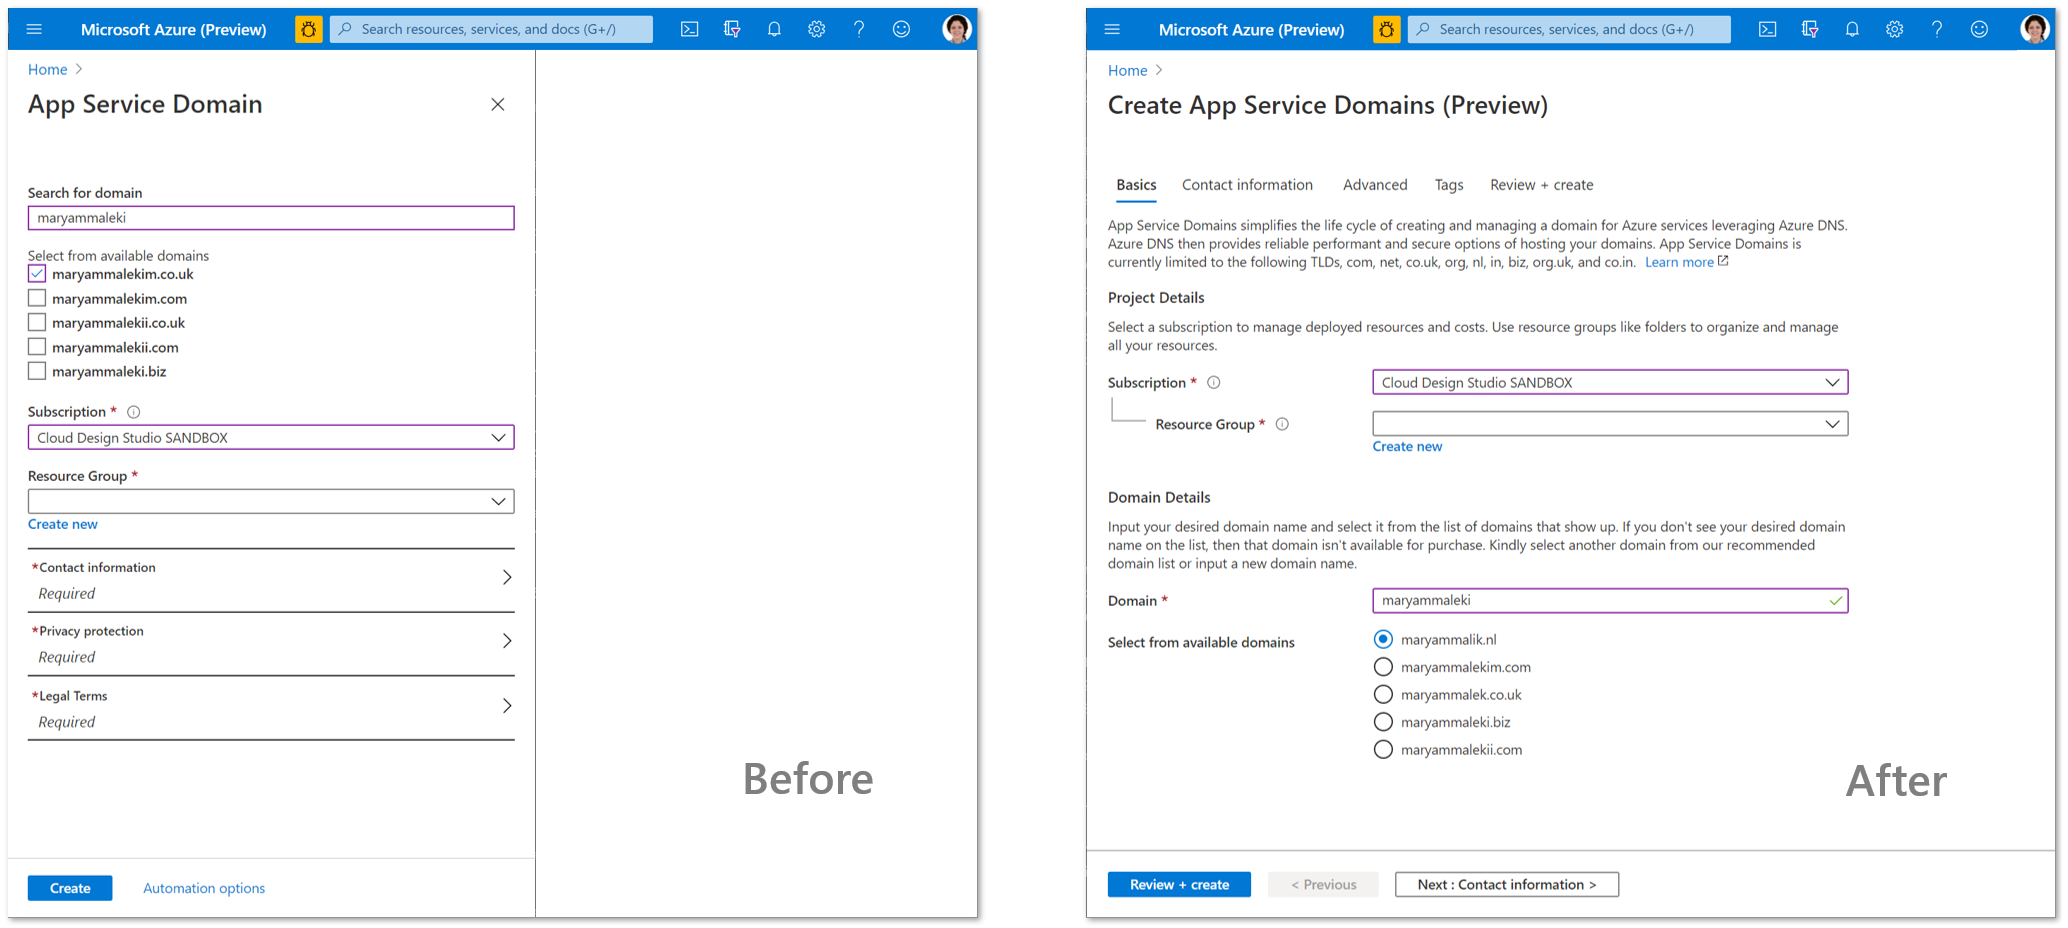Select maryammalek.co.uk radio option
2068x928 pixels.
click(x=1383, y=694)
